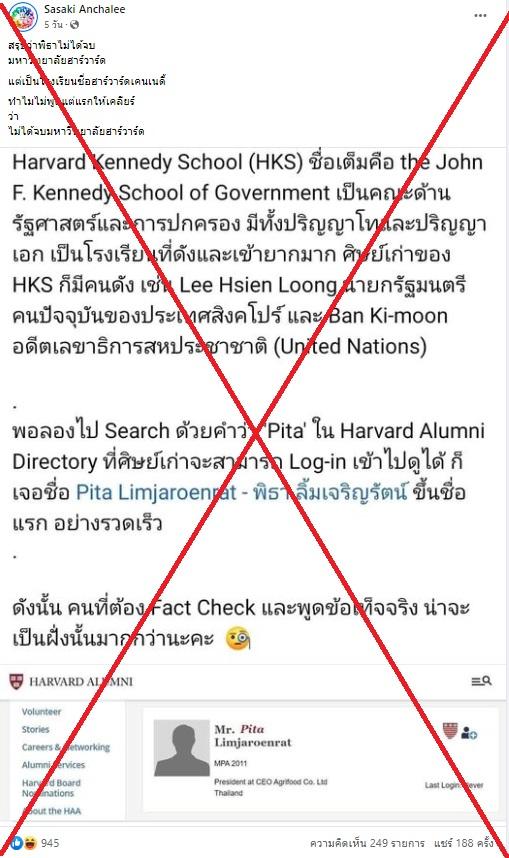Click the Harvard crest badge beside Pita
The image size is (509, 858).
point(450,731)
